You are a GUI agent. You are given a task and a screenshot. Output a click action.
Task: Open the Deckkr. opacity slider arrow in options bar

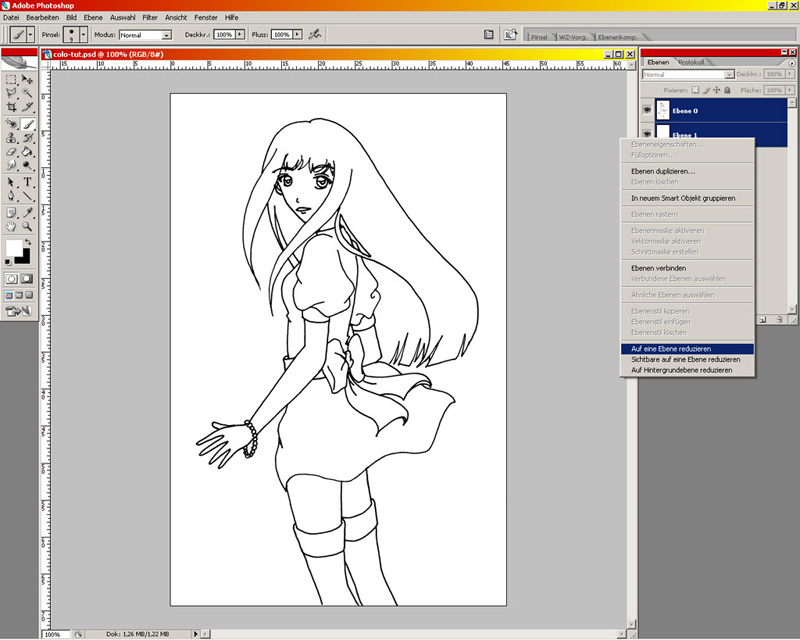click(x=240, y=35)
